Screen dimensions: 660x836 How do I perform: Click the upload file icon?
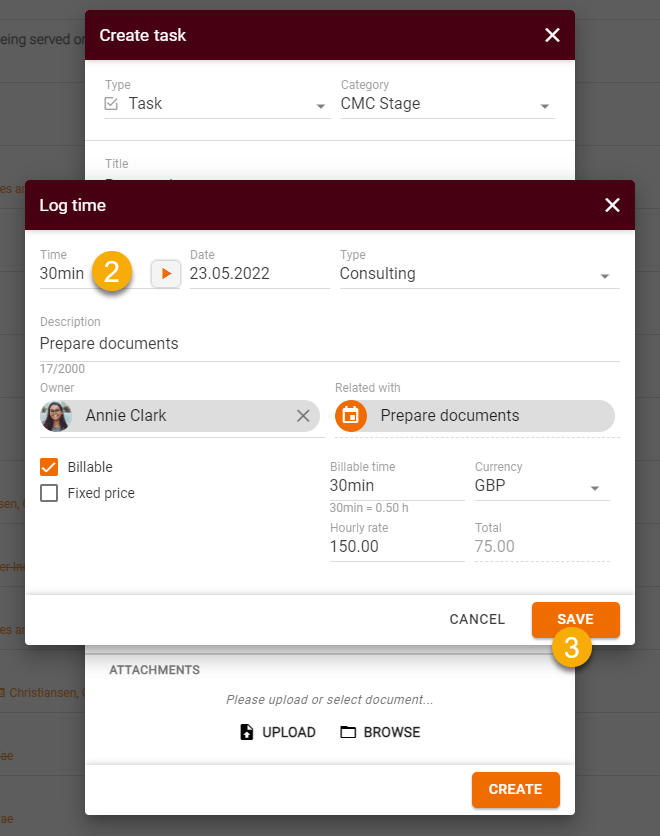click(x=247, y=732)
